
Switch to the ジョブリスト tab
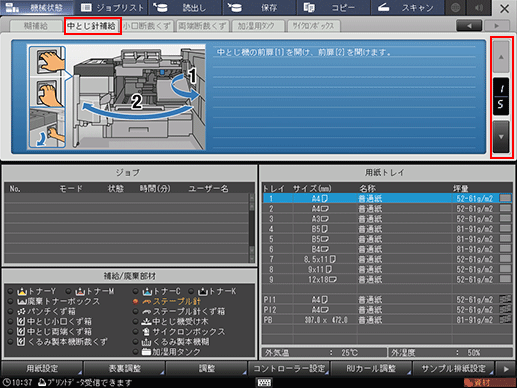coord(111,8)
